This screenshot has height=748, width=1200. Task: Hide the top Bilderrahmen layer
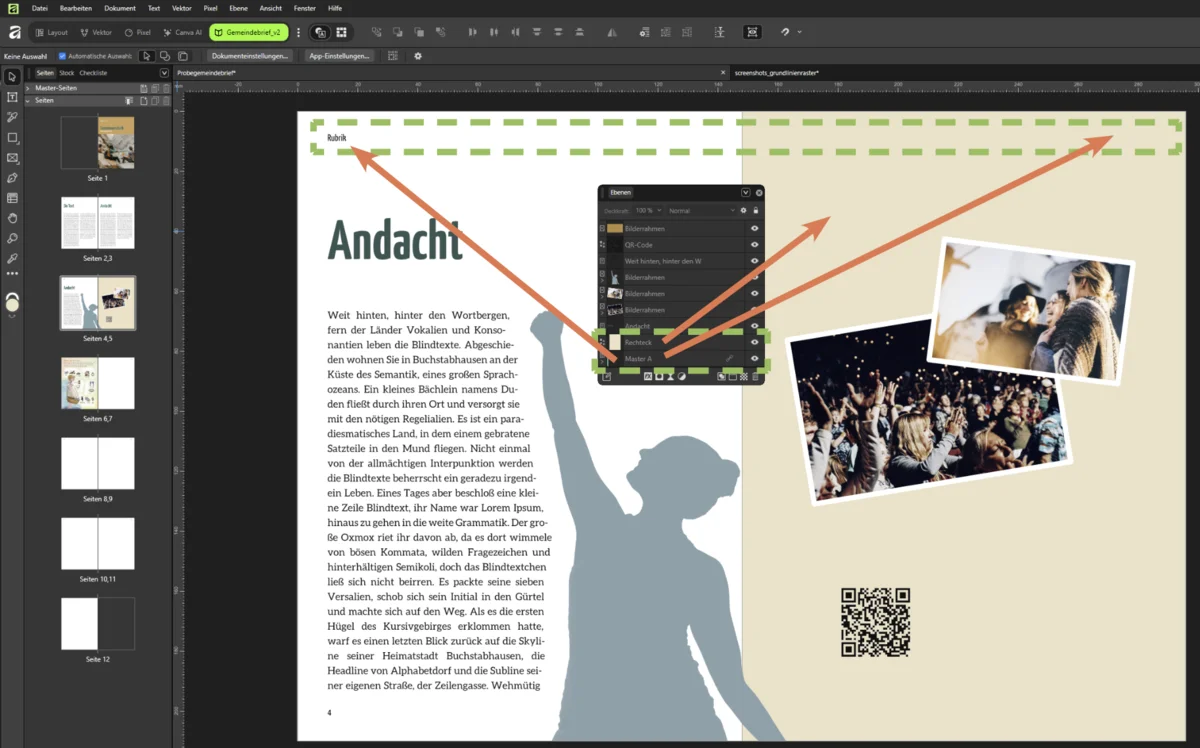click(x=755, y=228)
